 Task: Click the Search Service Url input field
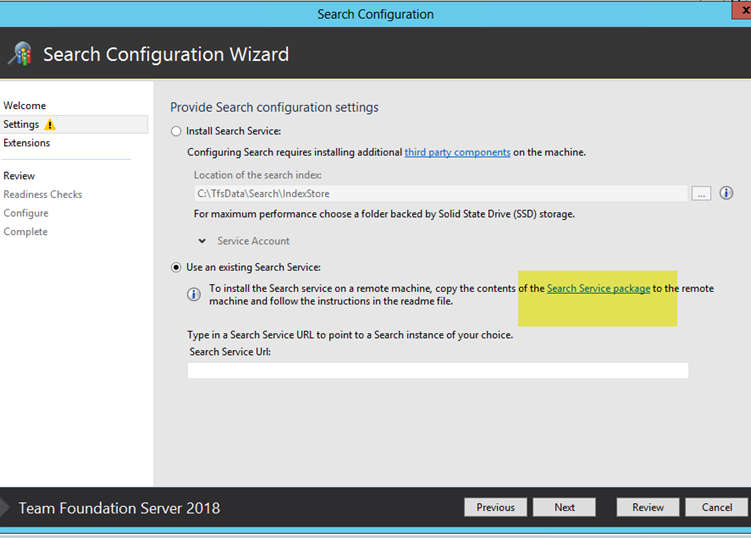tap(438, 370)
